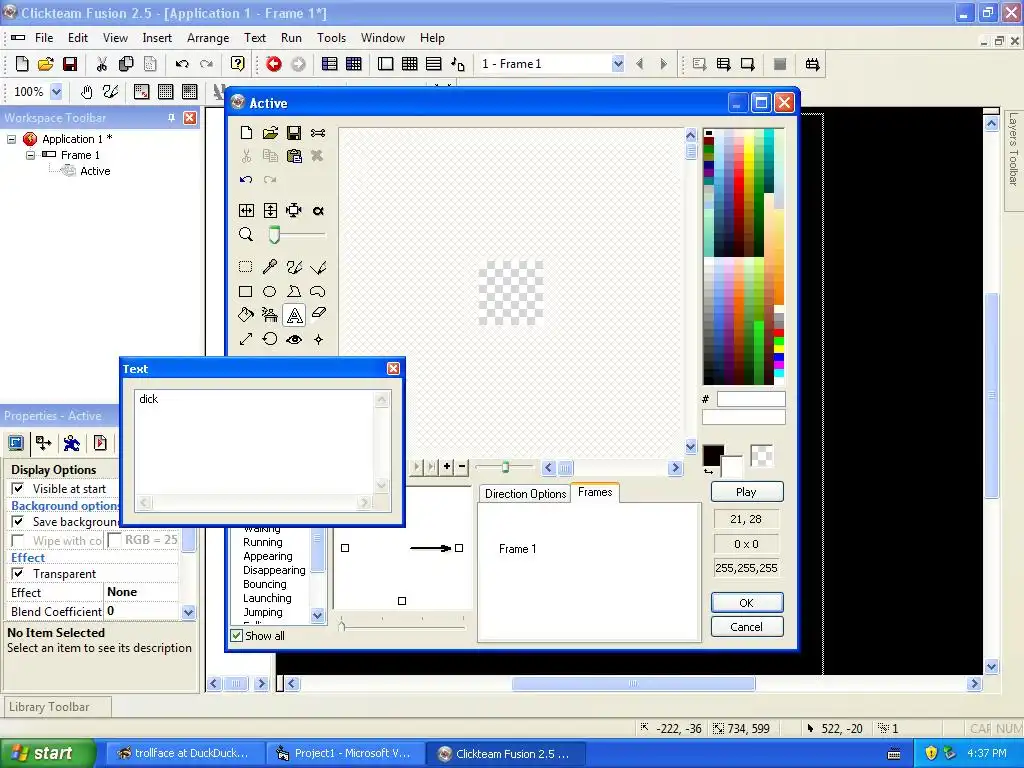Collapse the Frame 1 tree node
1024x768 pixels.
coord(30,155)
